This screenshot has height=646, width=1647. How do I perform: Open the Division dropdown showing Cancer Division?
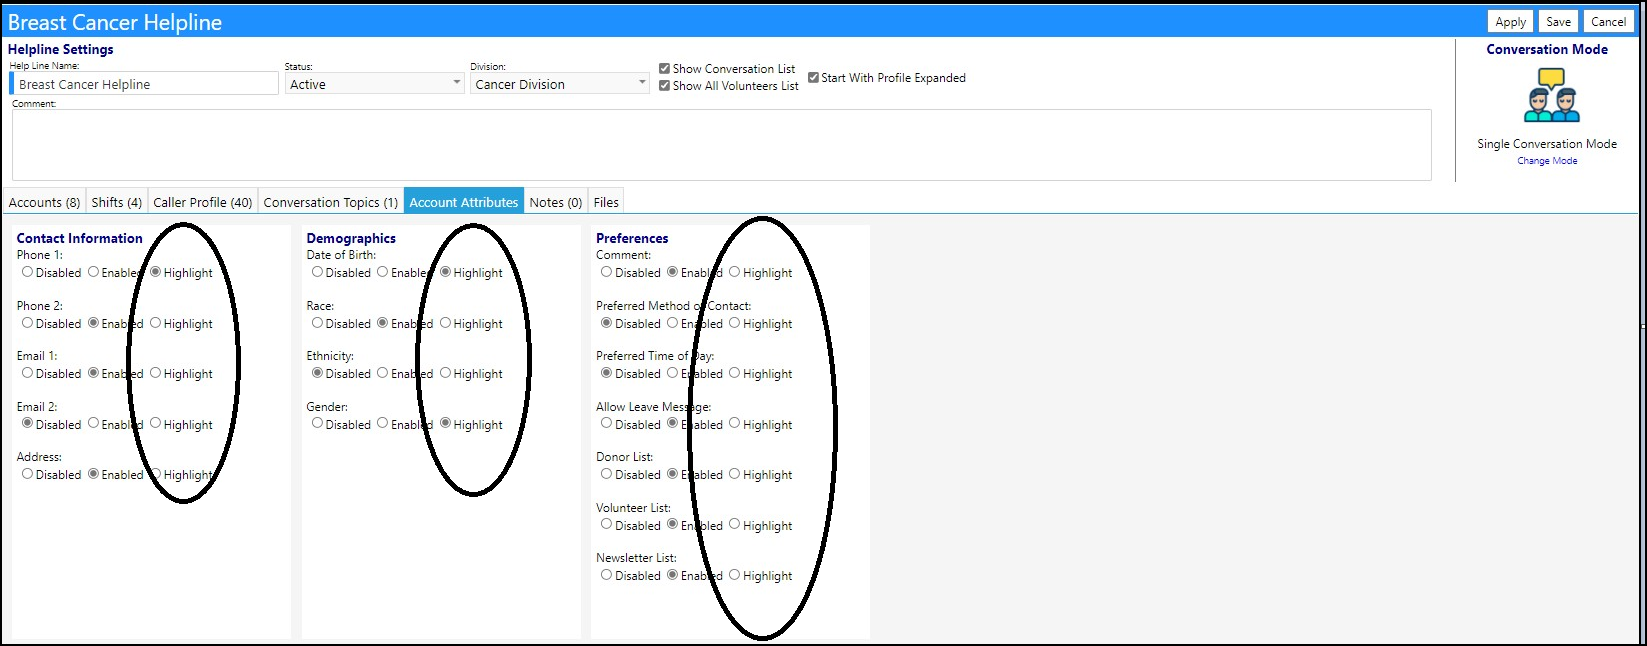click(x=560, y=84)
